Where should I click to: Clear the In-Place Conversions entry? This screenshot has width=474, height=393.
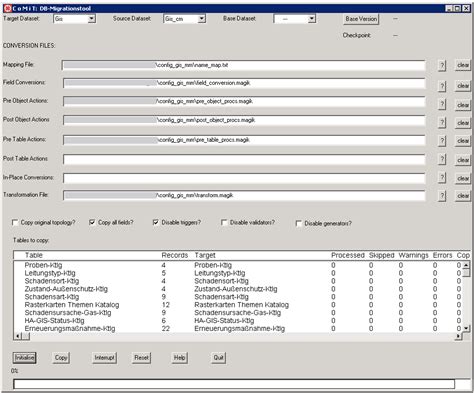tap(463, 178)
